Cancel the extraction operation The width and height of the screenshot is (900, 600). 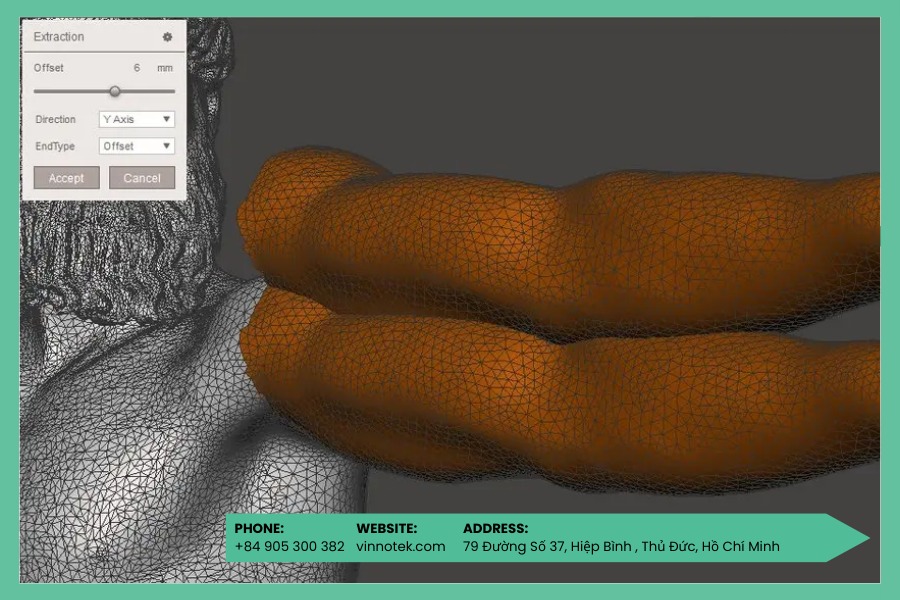pos(142,178)
